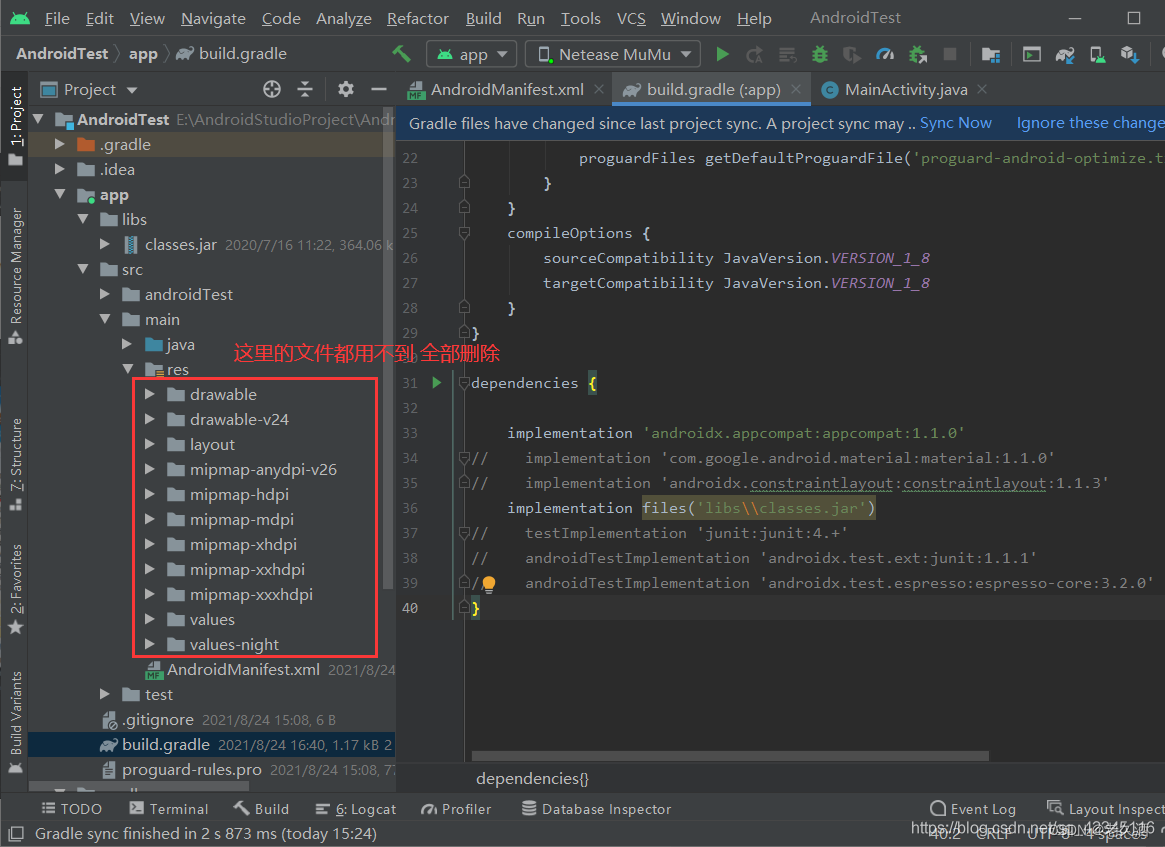
Task: Expand the androidTest folder
Action: (105, 294)
